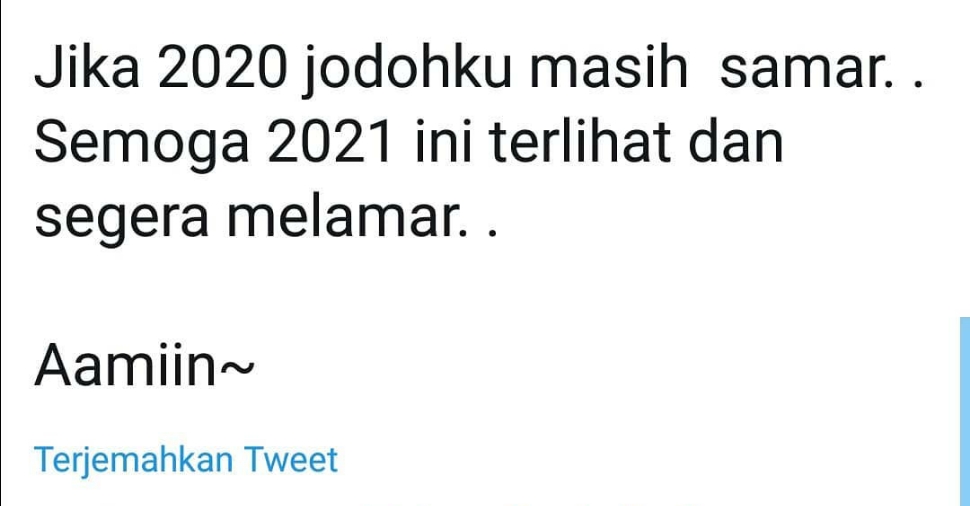The height and width of the screenshot is (506, 970).
Task: Select the word Jika in tweet
Action: [87, 69]
